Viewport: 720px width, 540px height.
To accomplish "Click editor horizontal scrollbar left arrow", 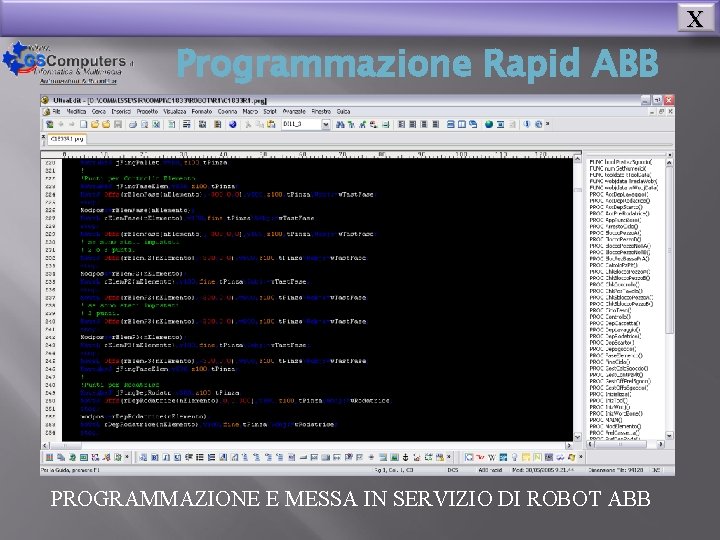I will point(45,445).
